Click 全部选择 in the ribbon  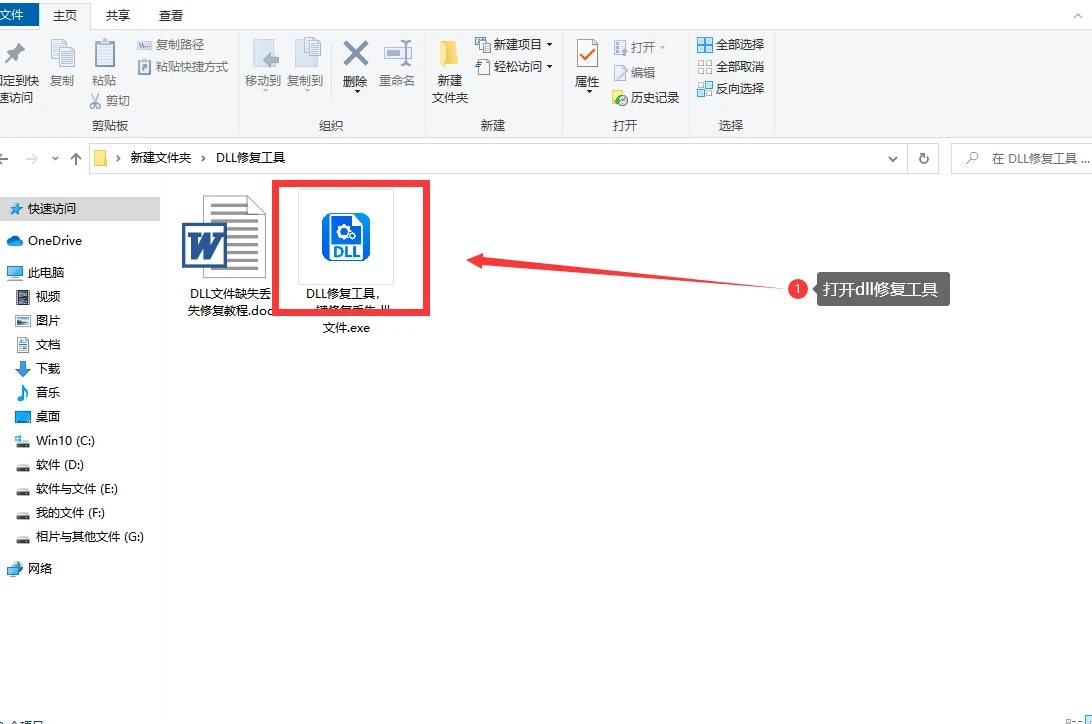(731, 45)
